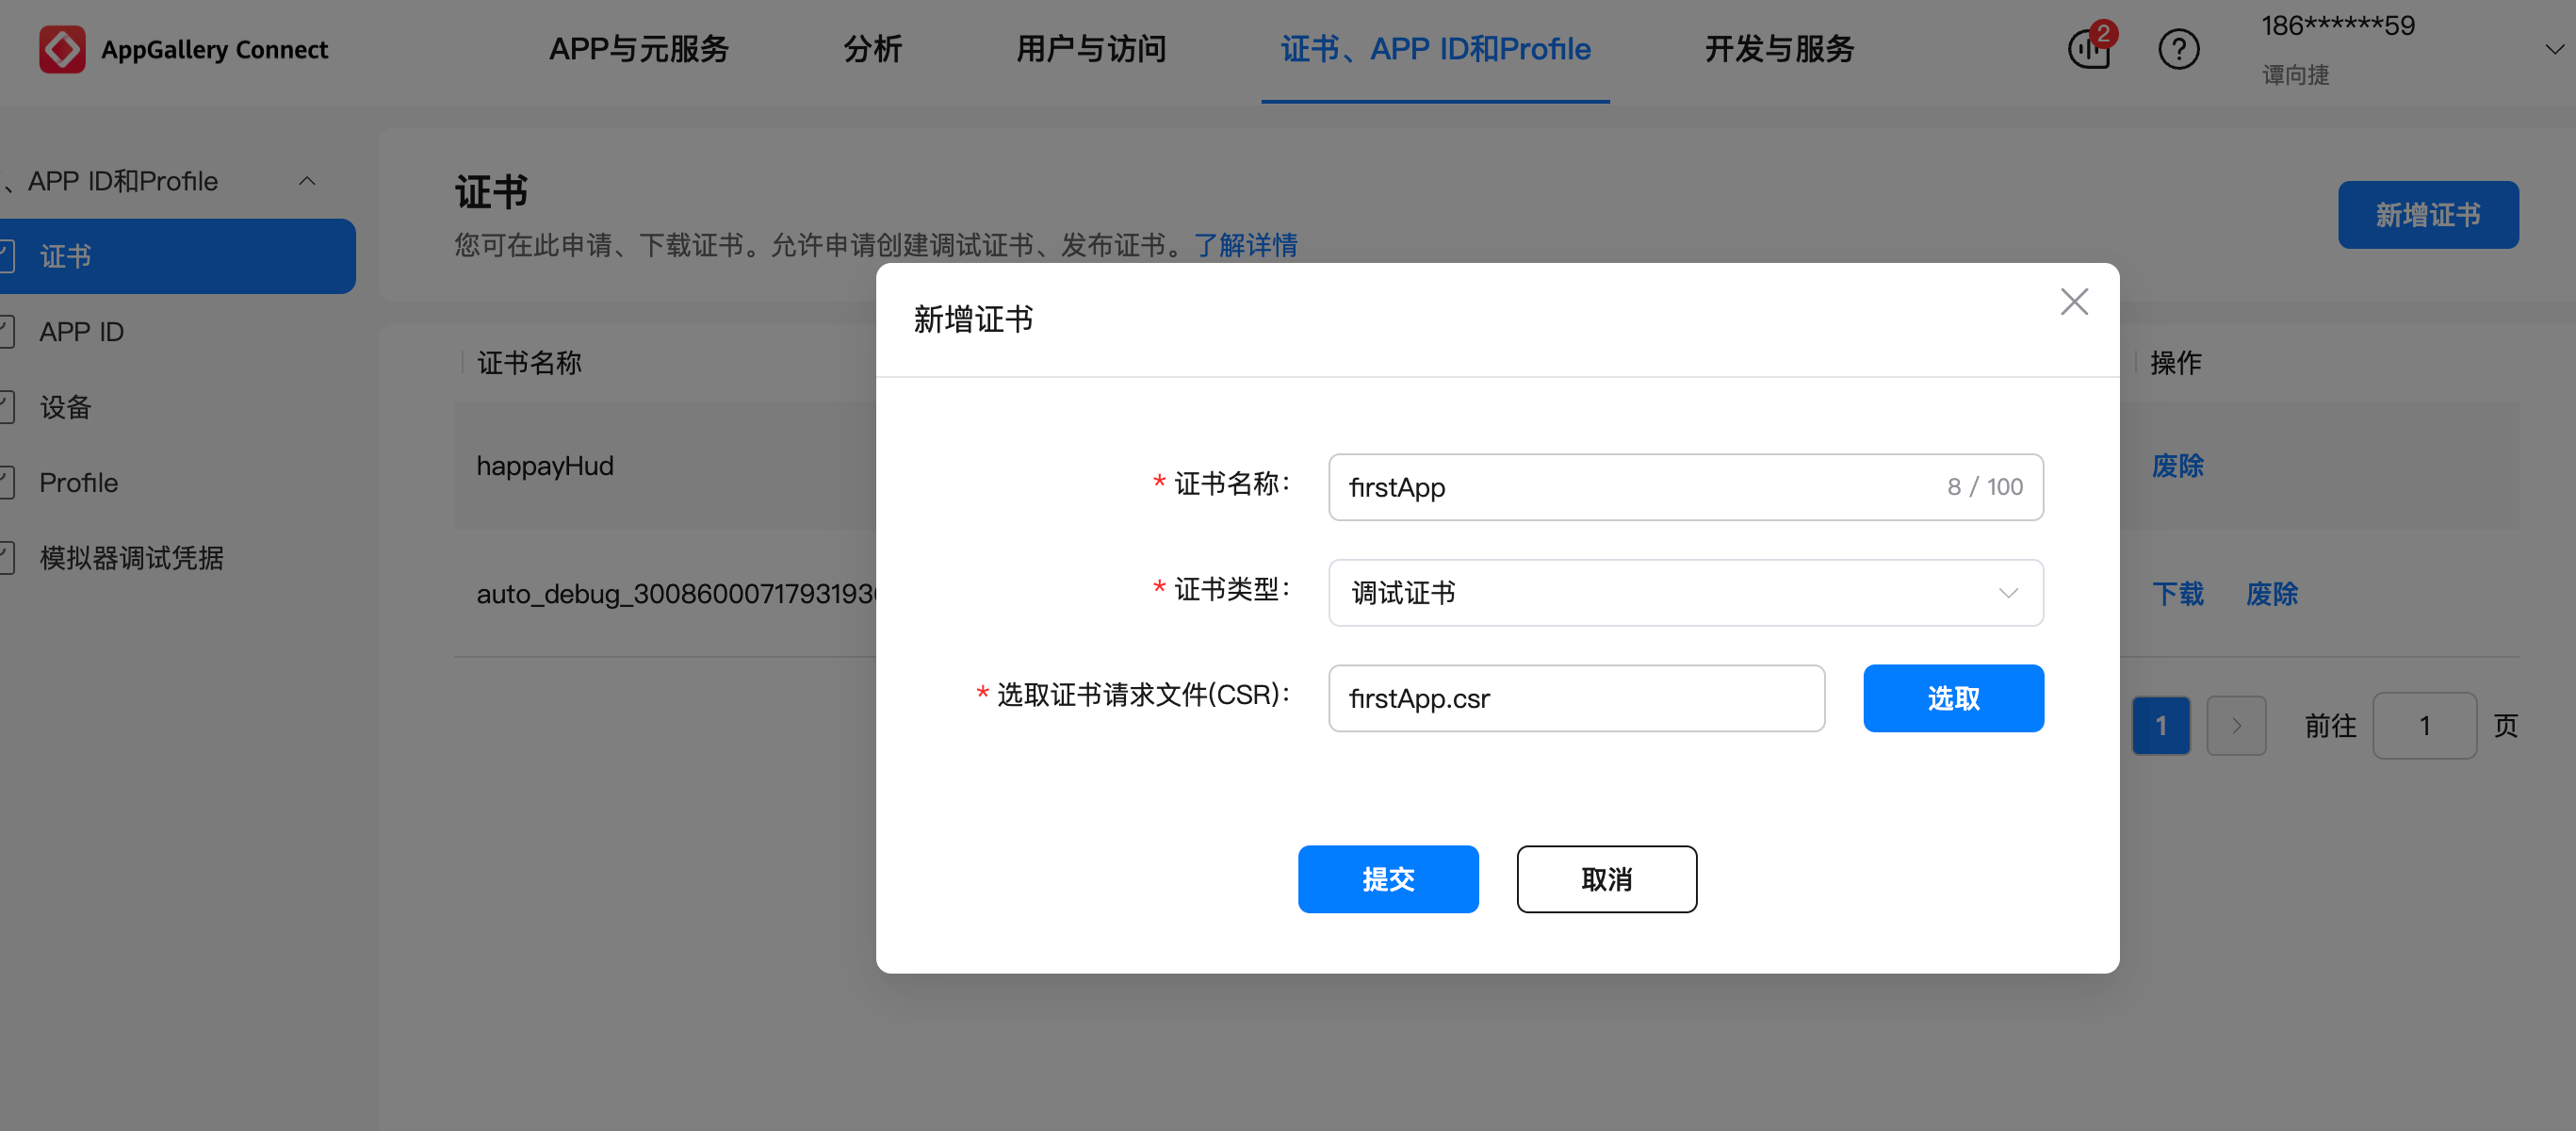2576x1131 pixels.
Task: Click the 了解详情 link
Action: click(x=1245, y=245)
